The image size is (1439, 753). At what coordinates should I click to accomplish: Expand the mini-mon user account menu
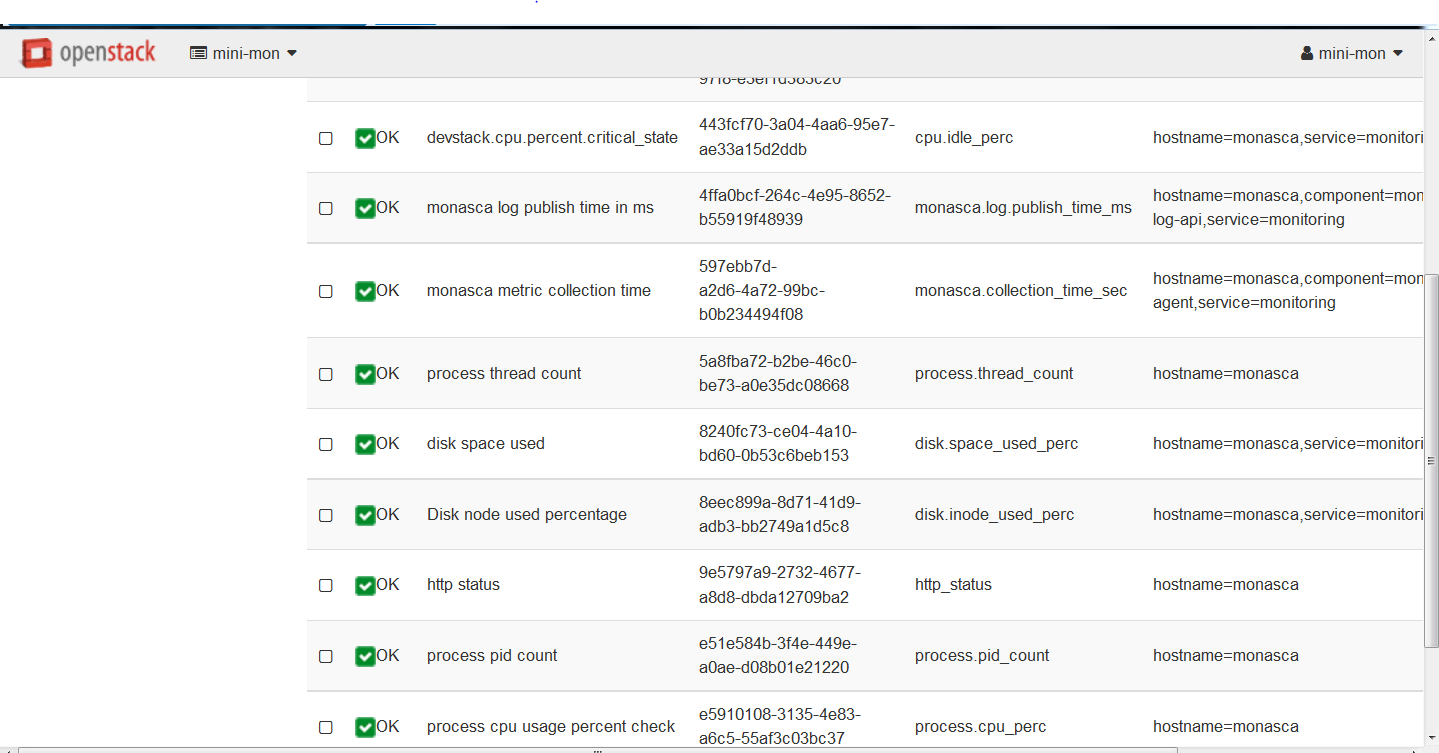point(1352,53)
